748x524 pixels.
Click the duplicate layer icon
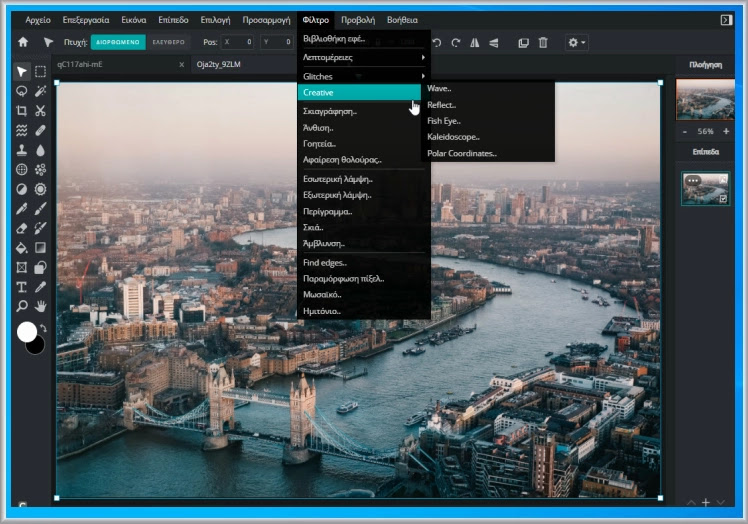click(523, 43)
